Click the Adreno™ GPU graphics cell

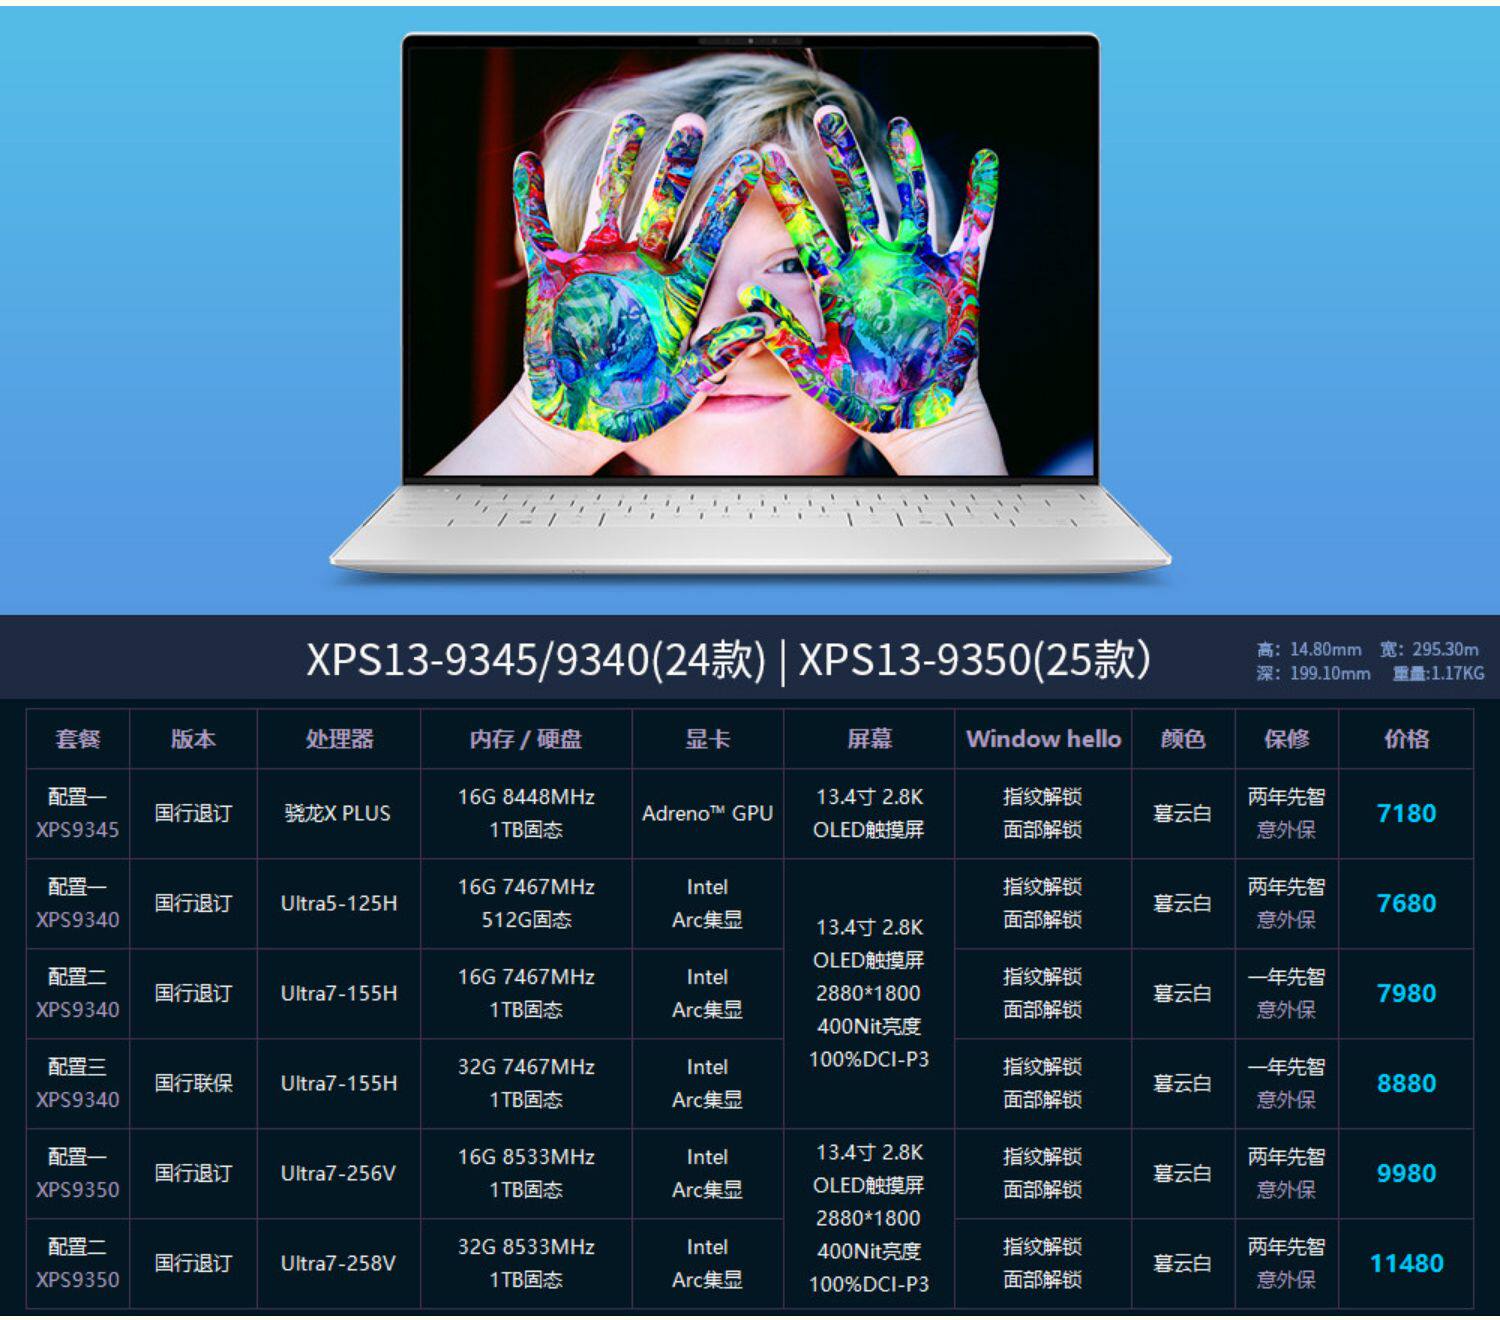(x=707, y=813)
